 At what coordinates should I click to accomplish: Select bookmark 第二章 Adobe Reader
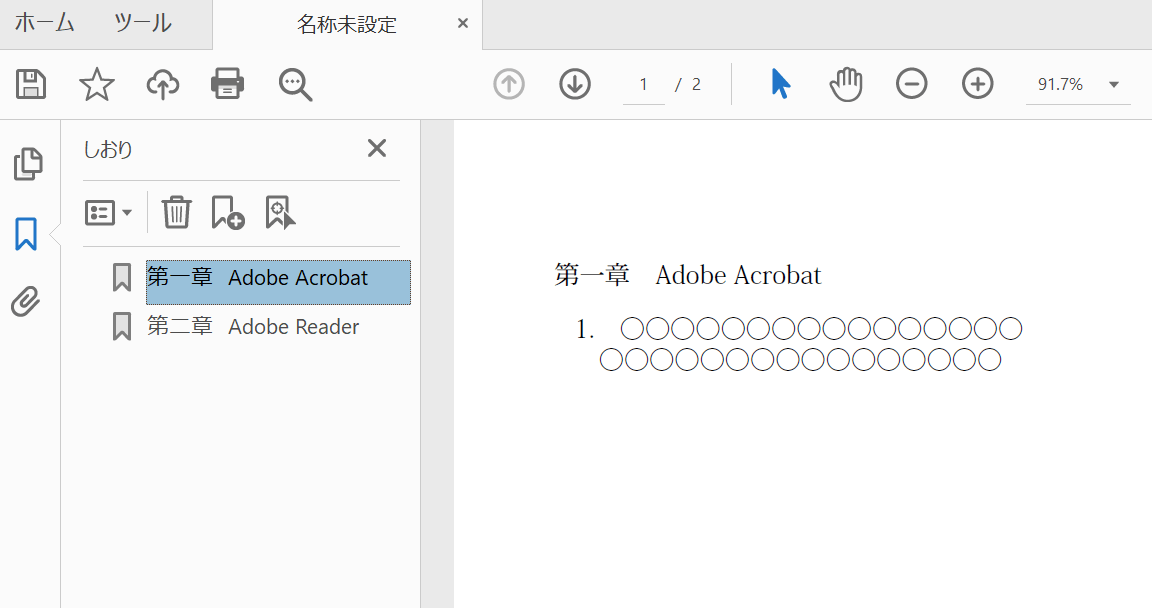[253, 326]
